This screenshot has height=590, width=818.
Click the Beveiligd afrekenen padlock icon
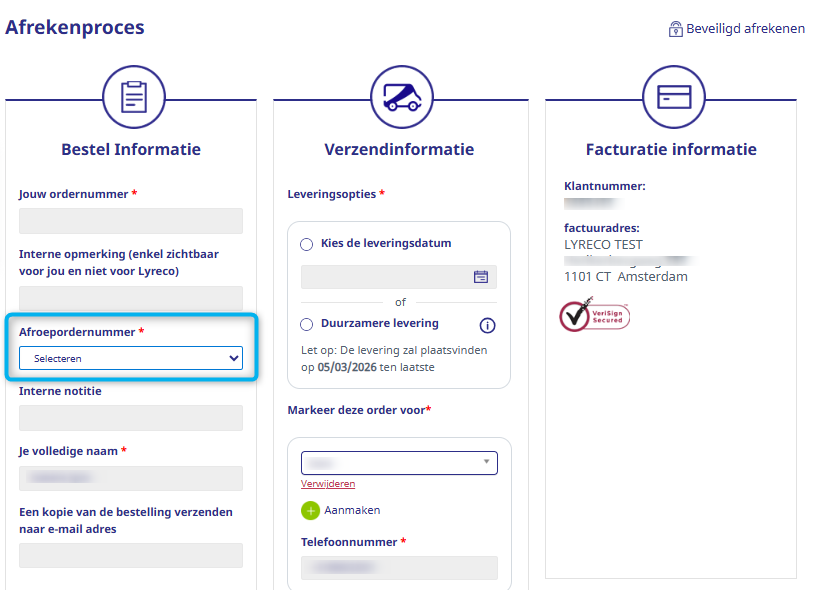coord(676,29)
